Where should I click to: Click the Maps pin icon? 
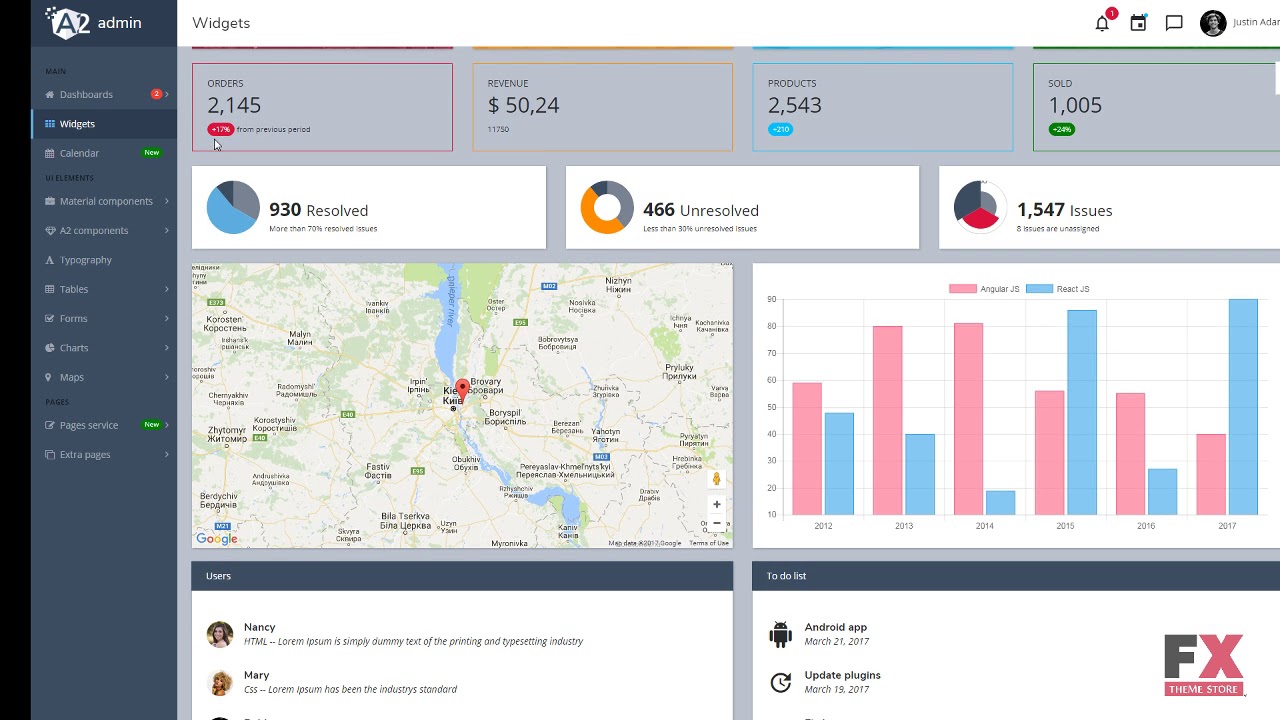pyautogui.click(x=50, y=377)
